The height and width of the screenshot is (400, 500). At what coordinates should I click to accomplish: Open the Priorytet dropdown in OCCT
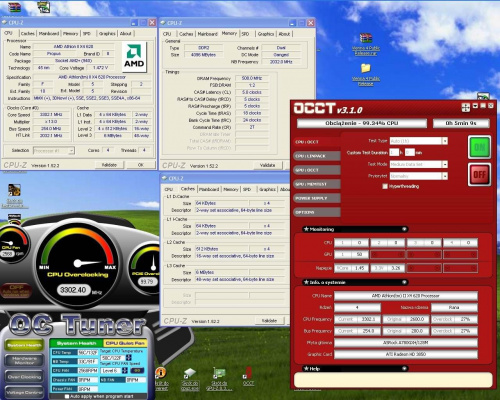[x=445, y=176]
